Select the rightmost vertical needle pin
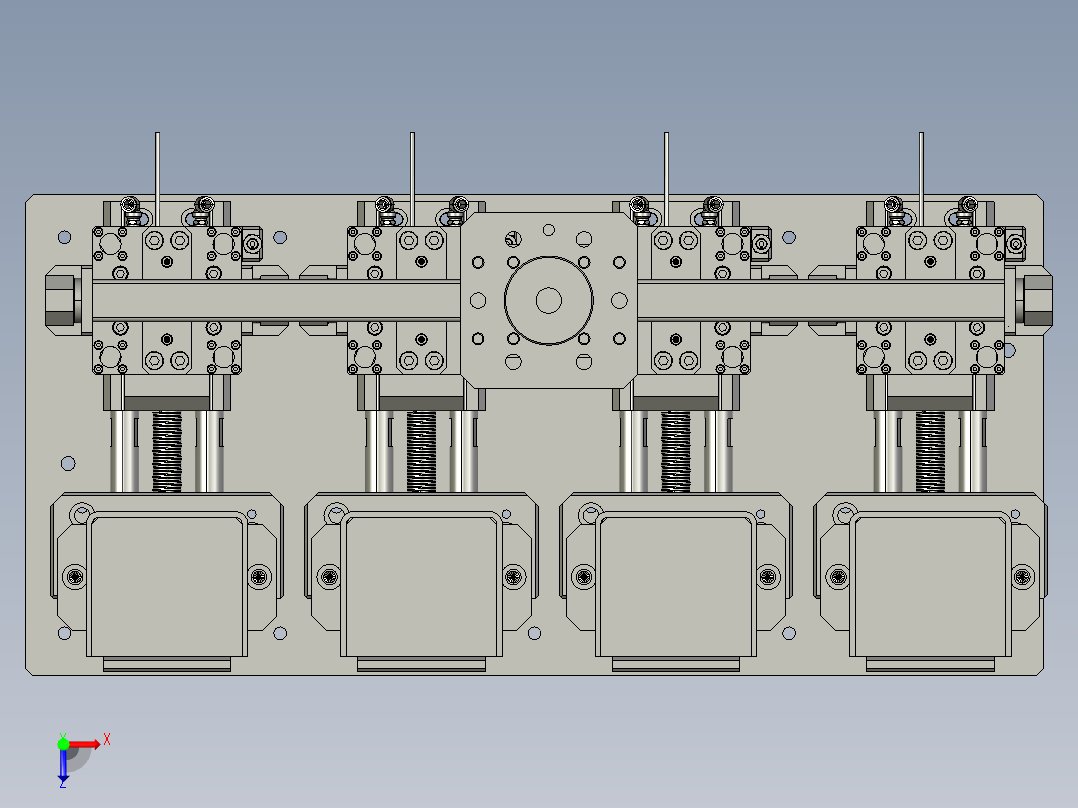The image size is (1078, 808). click(921, 179)
